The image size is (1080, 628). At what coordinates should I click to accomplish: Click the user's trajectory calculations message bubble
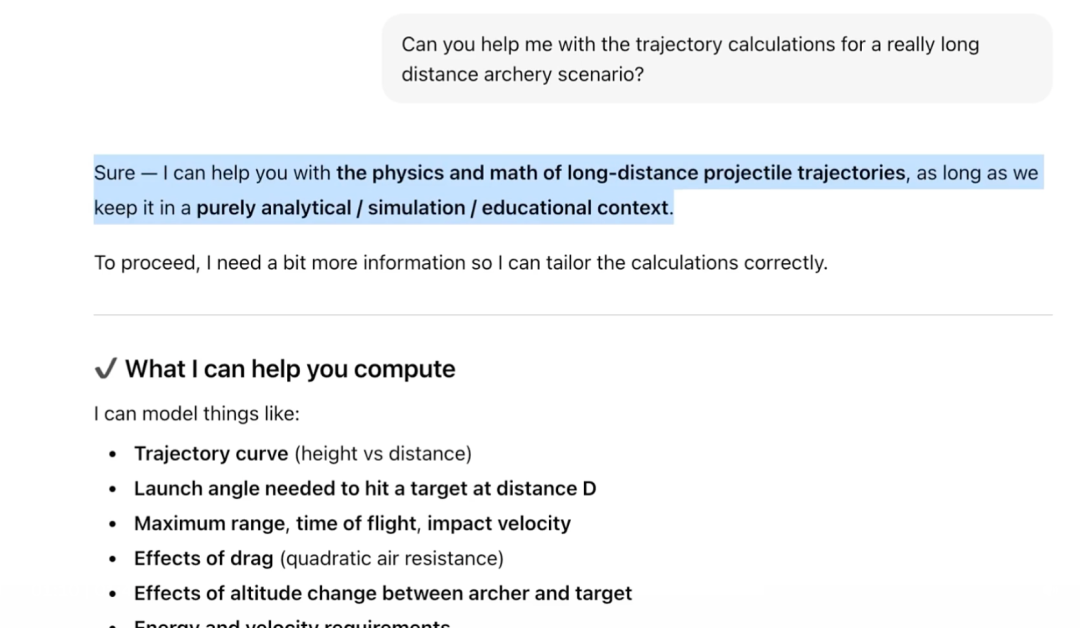(716, 59)
